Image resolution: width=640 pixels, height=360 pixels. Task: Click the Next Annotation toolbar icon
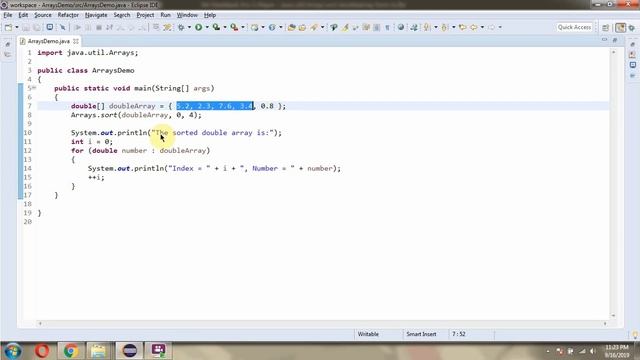click(427, 27)
